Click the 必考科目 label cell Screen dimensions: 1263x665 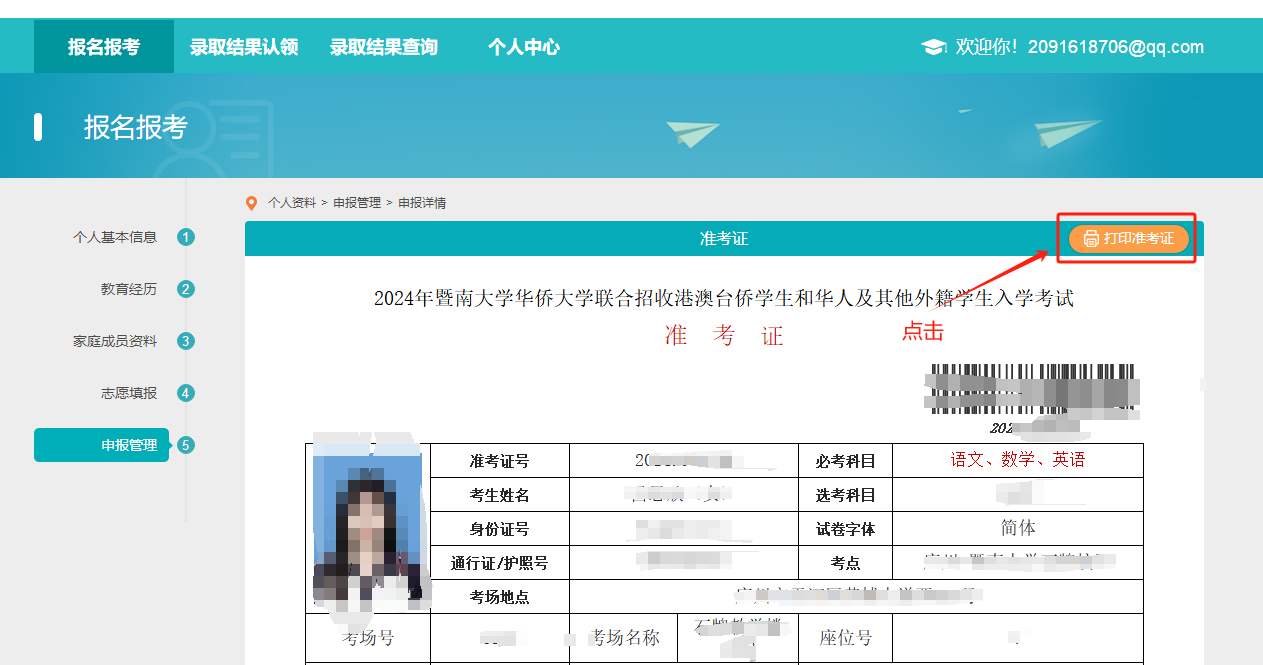(x=846, y=461)
